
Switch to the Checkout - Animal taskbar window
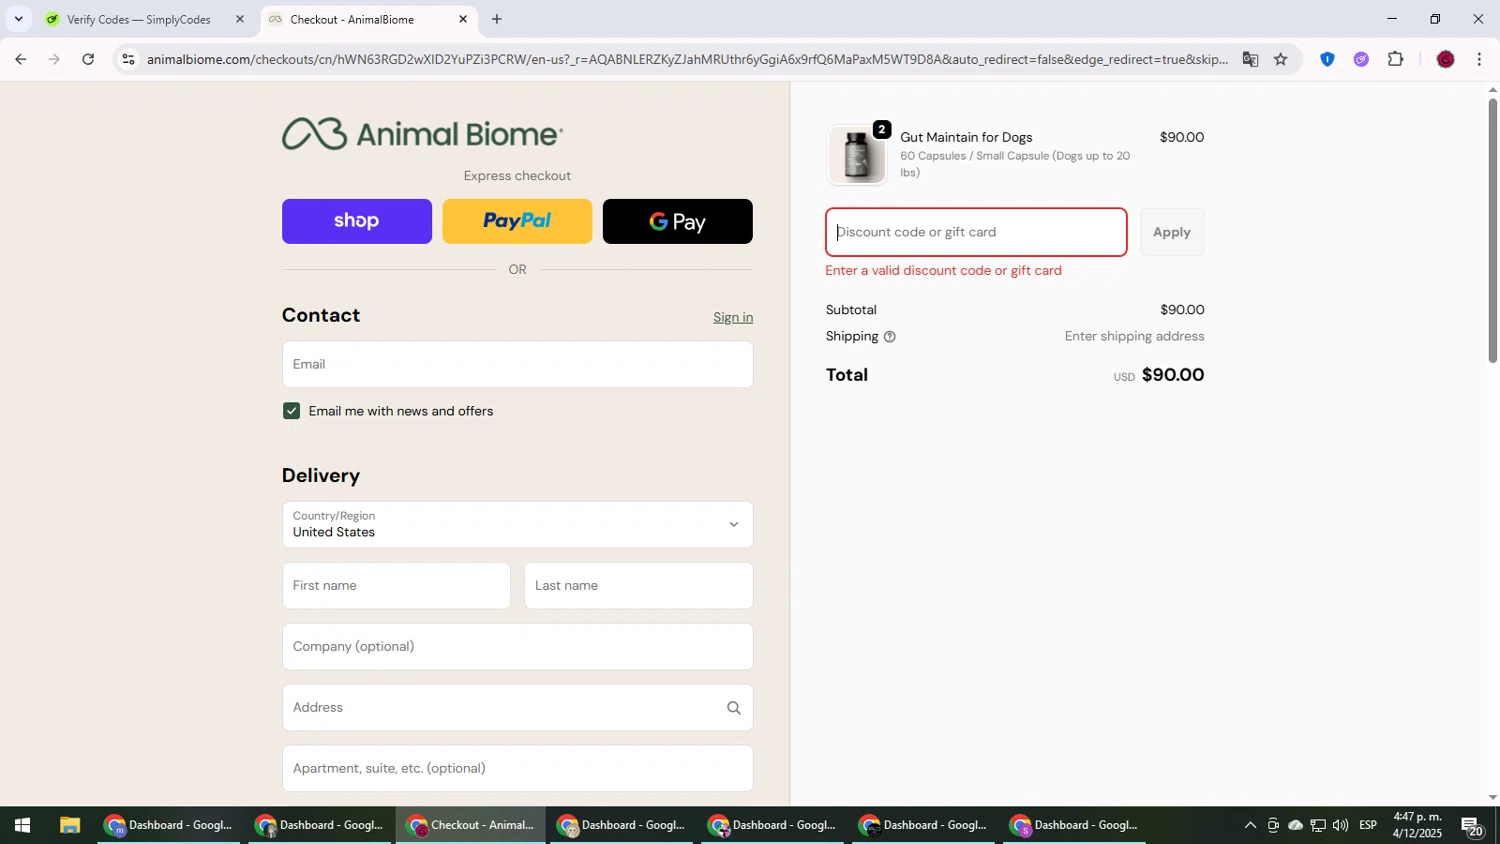click(471, 825)
